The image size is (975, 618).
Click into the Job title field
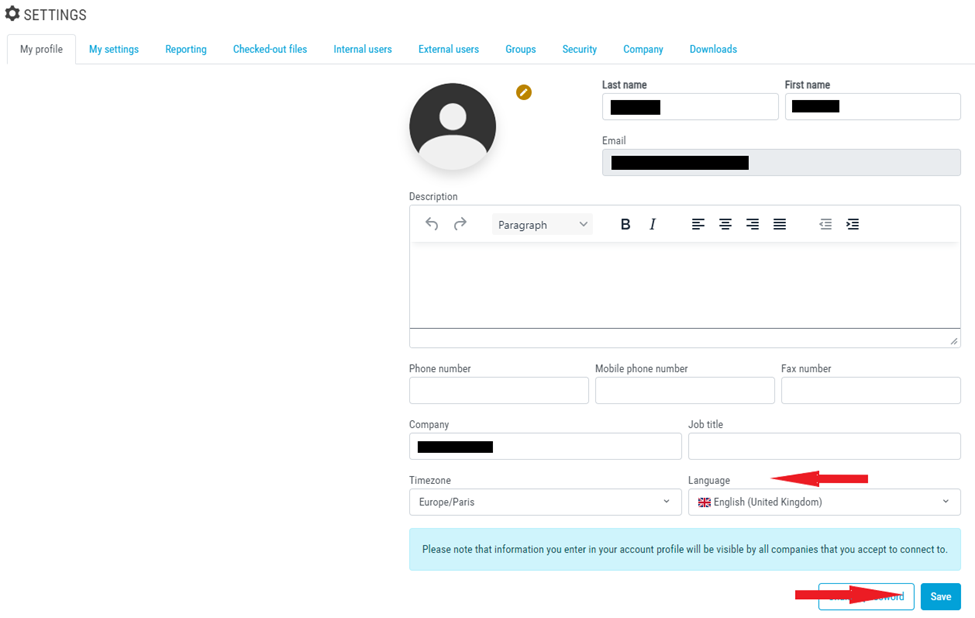click(x=824, y=446)
